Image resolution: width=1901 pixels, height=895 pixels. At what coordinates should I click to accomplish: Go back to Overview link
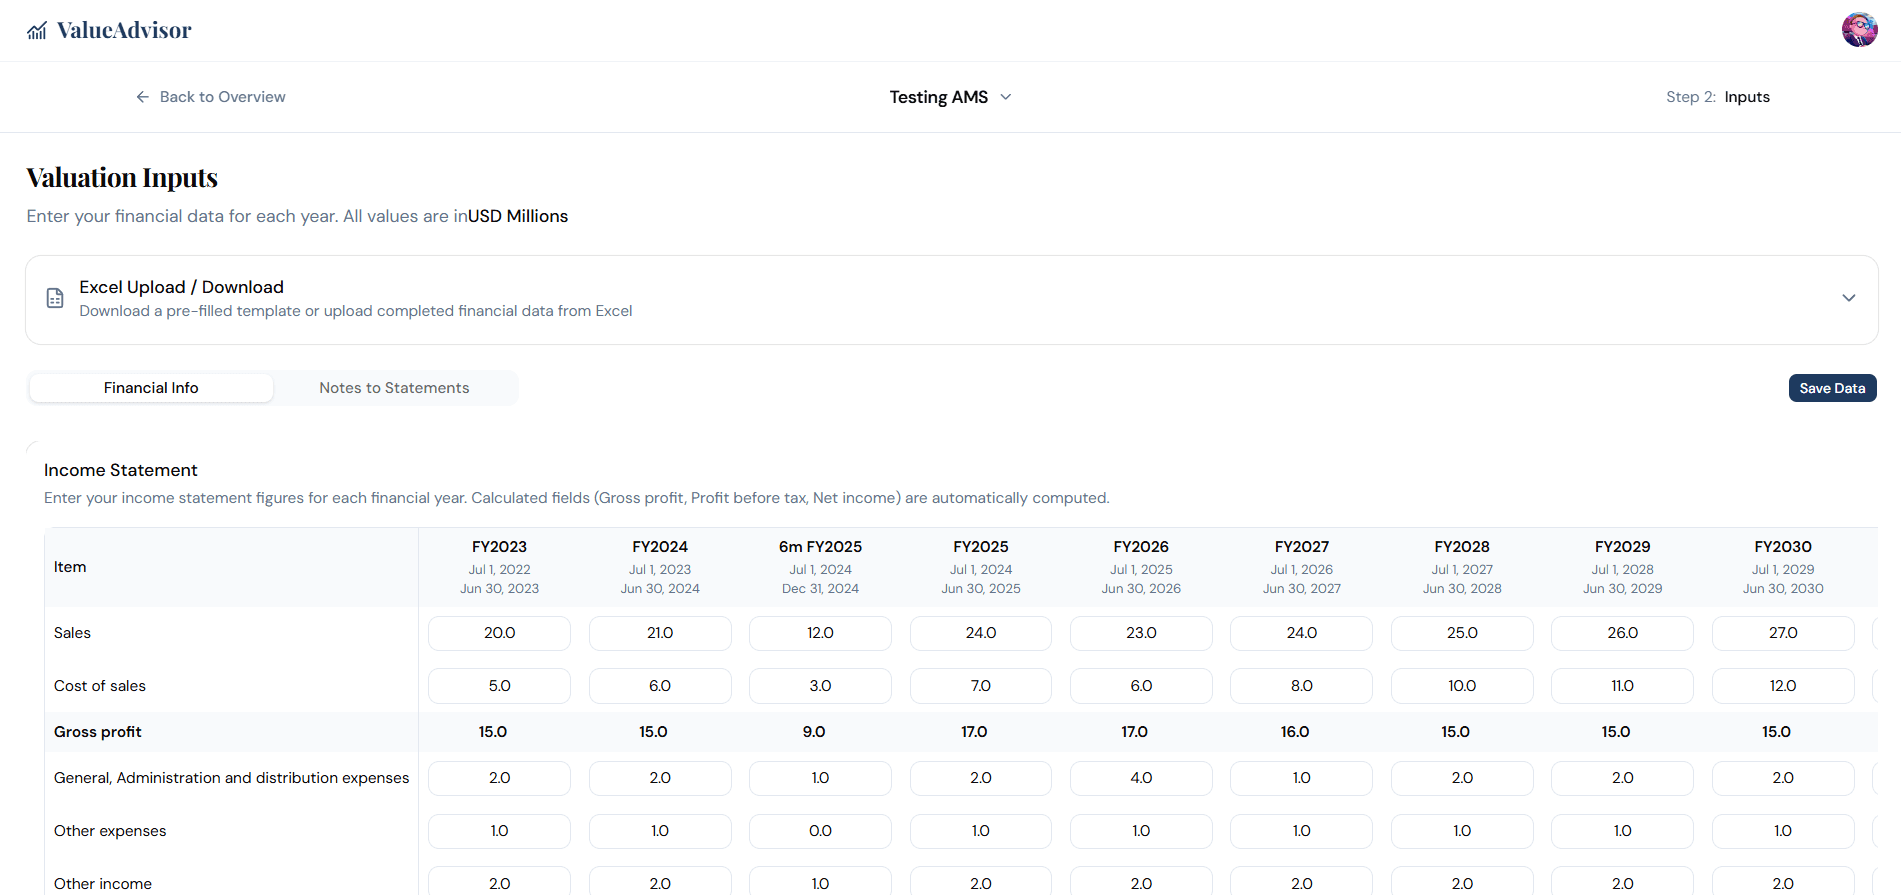[222, 97]
